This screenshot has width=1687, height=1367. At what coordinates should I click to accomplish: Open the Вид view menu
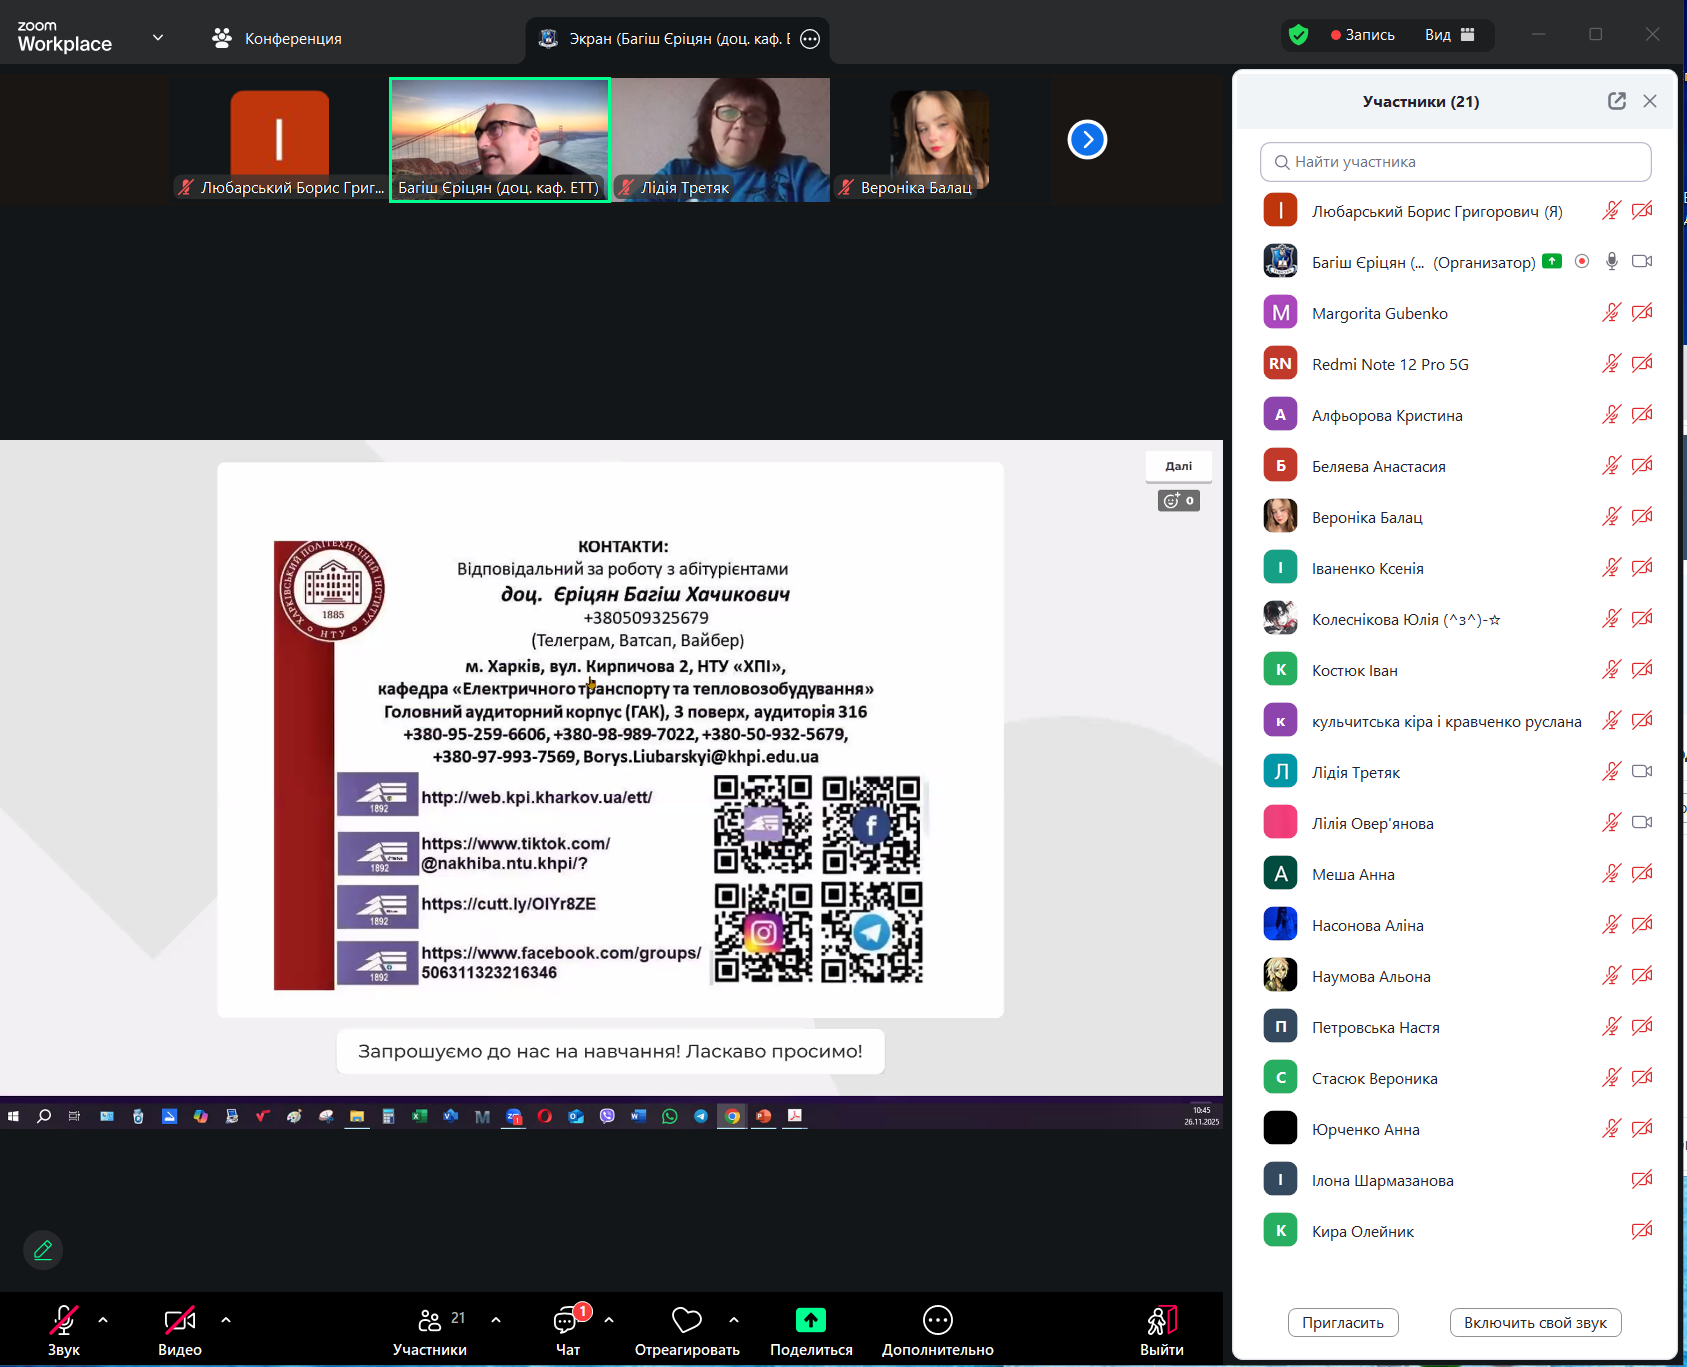coord(1449,35)
